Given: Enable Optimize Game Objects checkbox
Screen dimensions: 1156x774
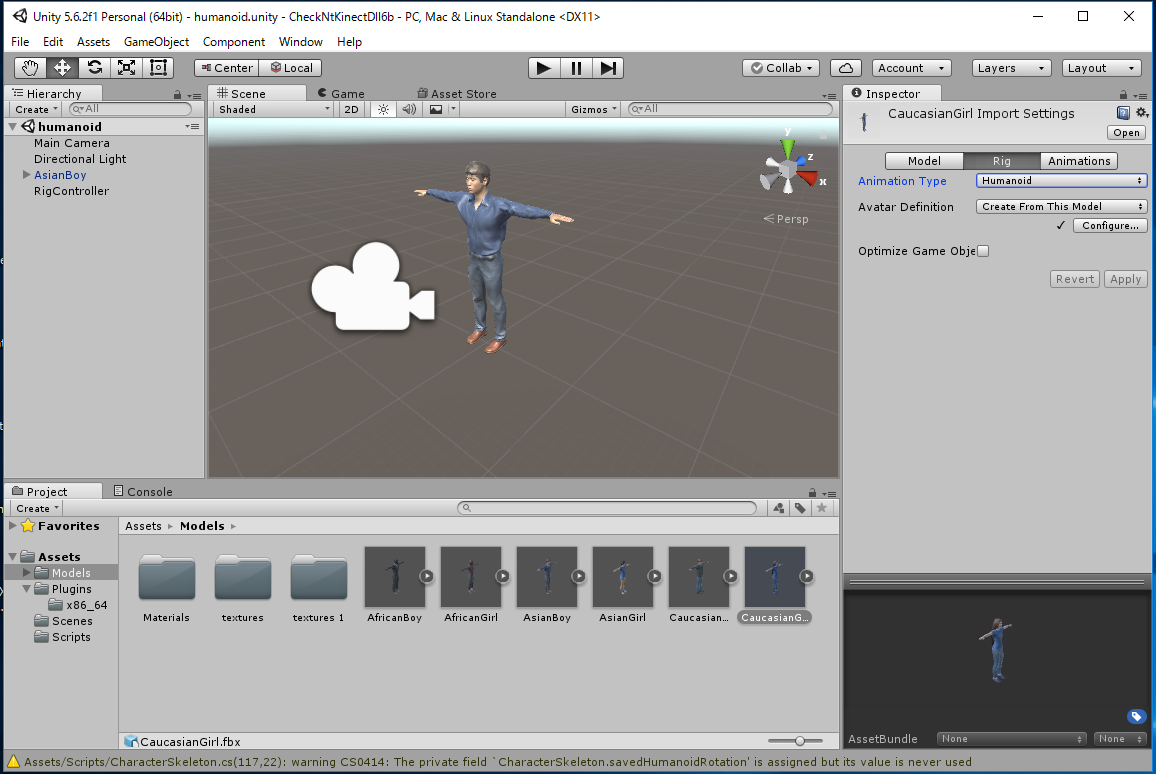Looking at the screenshot, I should pos(982,251).
